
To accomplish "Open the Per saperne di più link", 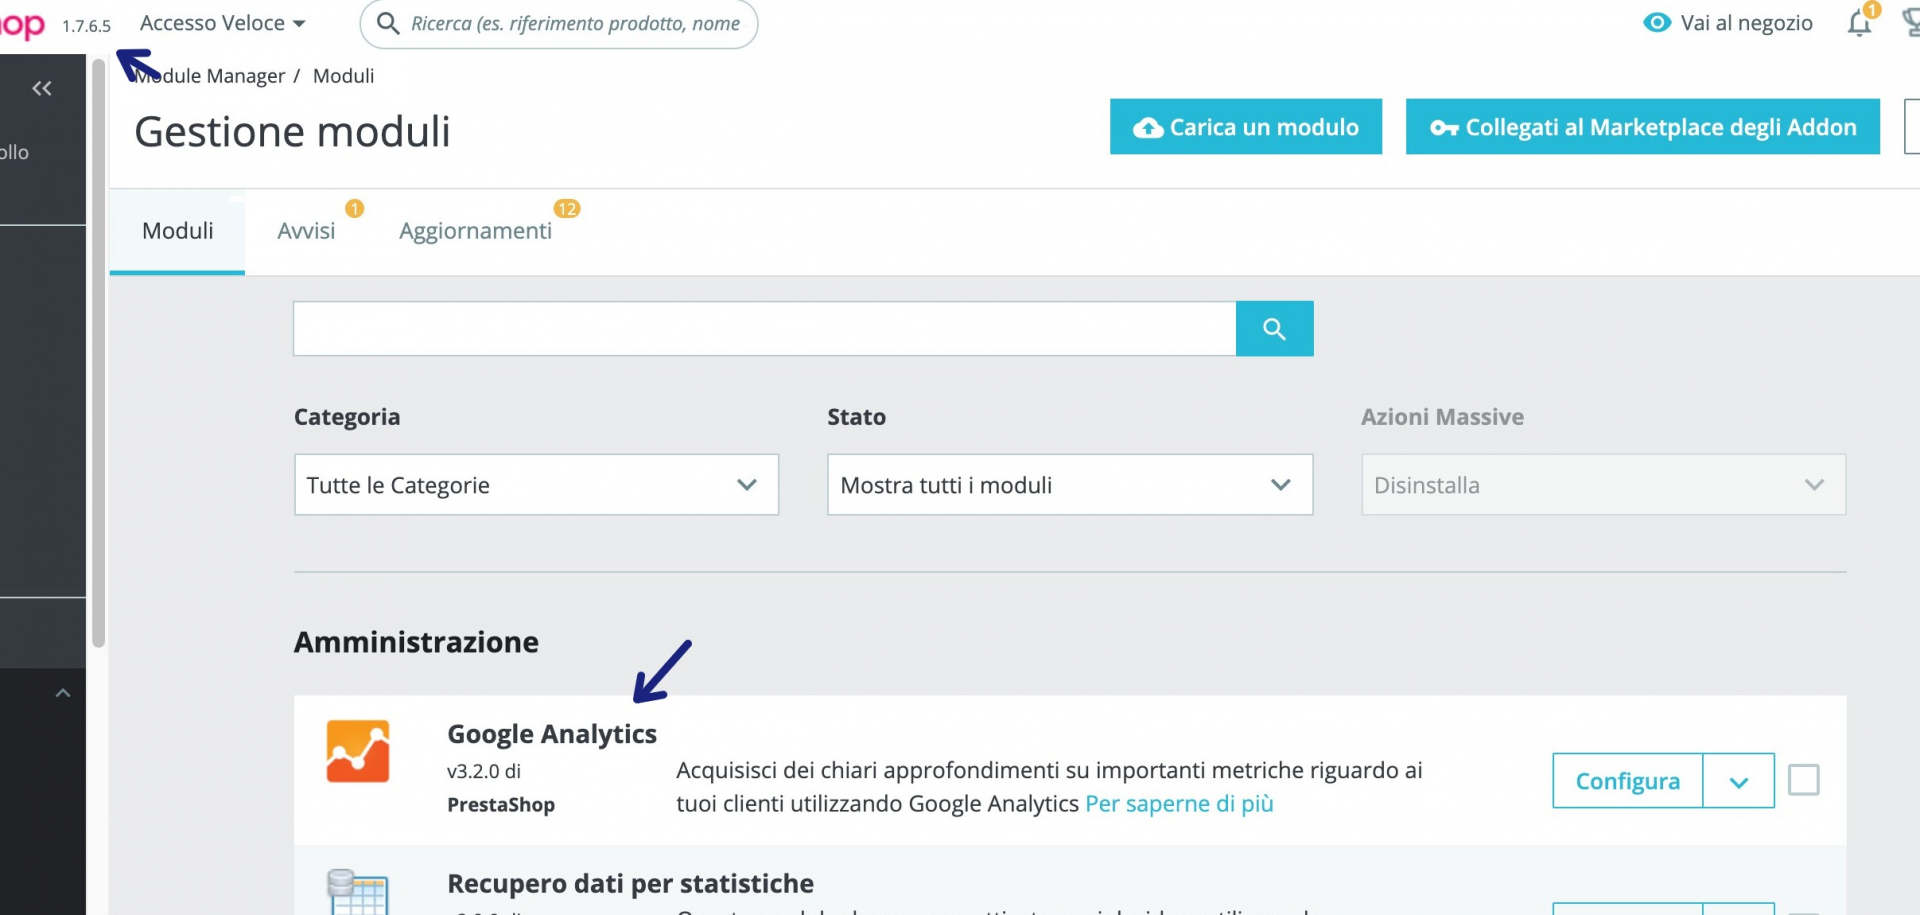I will [x=1179, y=804].
